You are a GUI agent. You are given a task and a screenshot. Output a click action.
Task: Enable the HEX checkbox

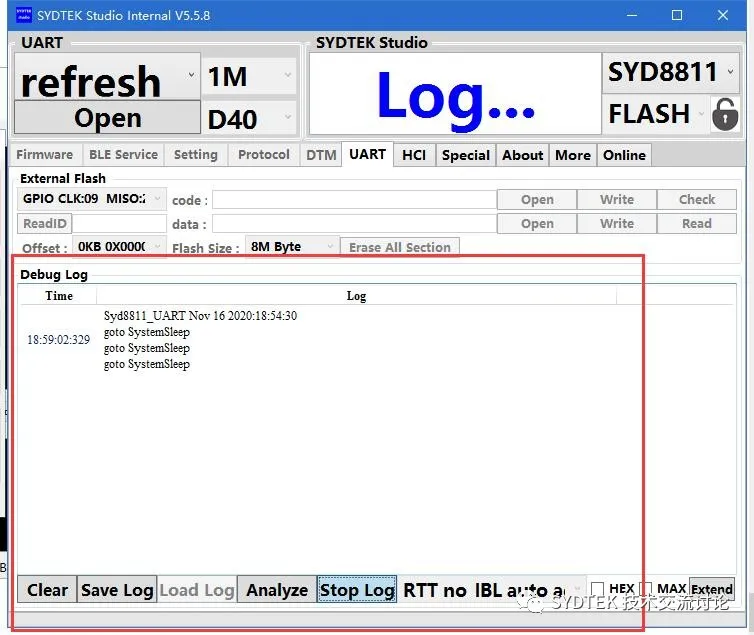point(597,588)
